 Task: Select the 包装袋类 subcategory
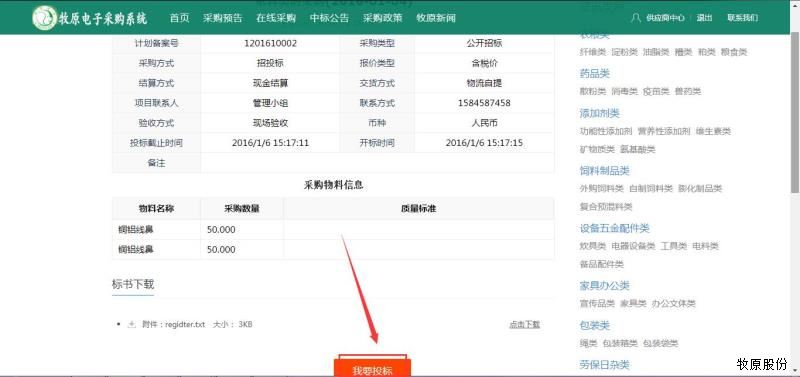(660, 343)
